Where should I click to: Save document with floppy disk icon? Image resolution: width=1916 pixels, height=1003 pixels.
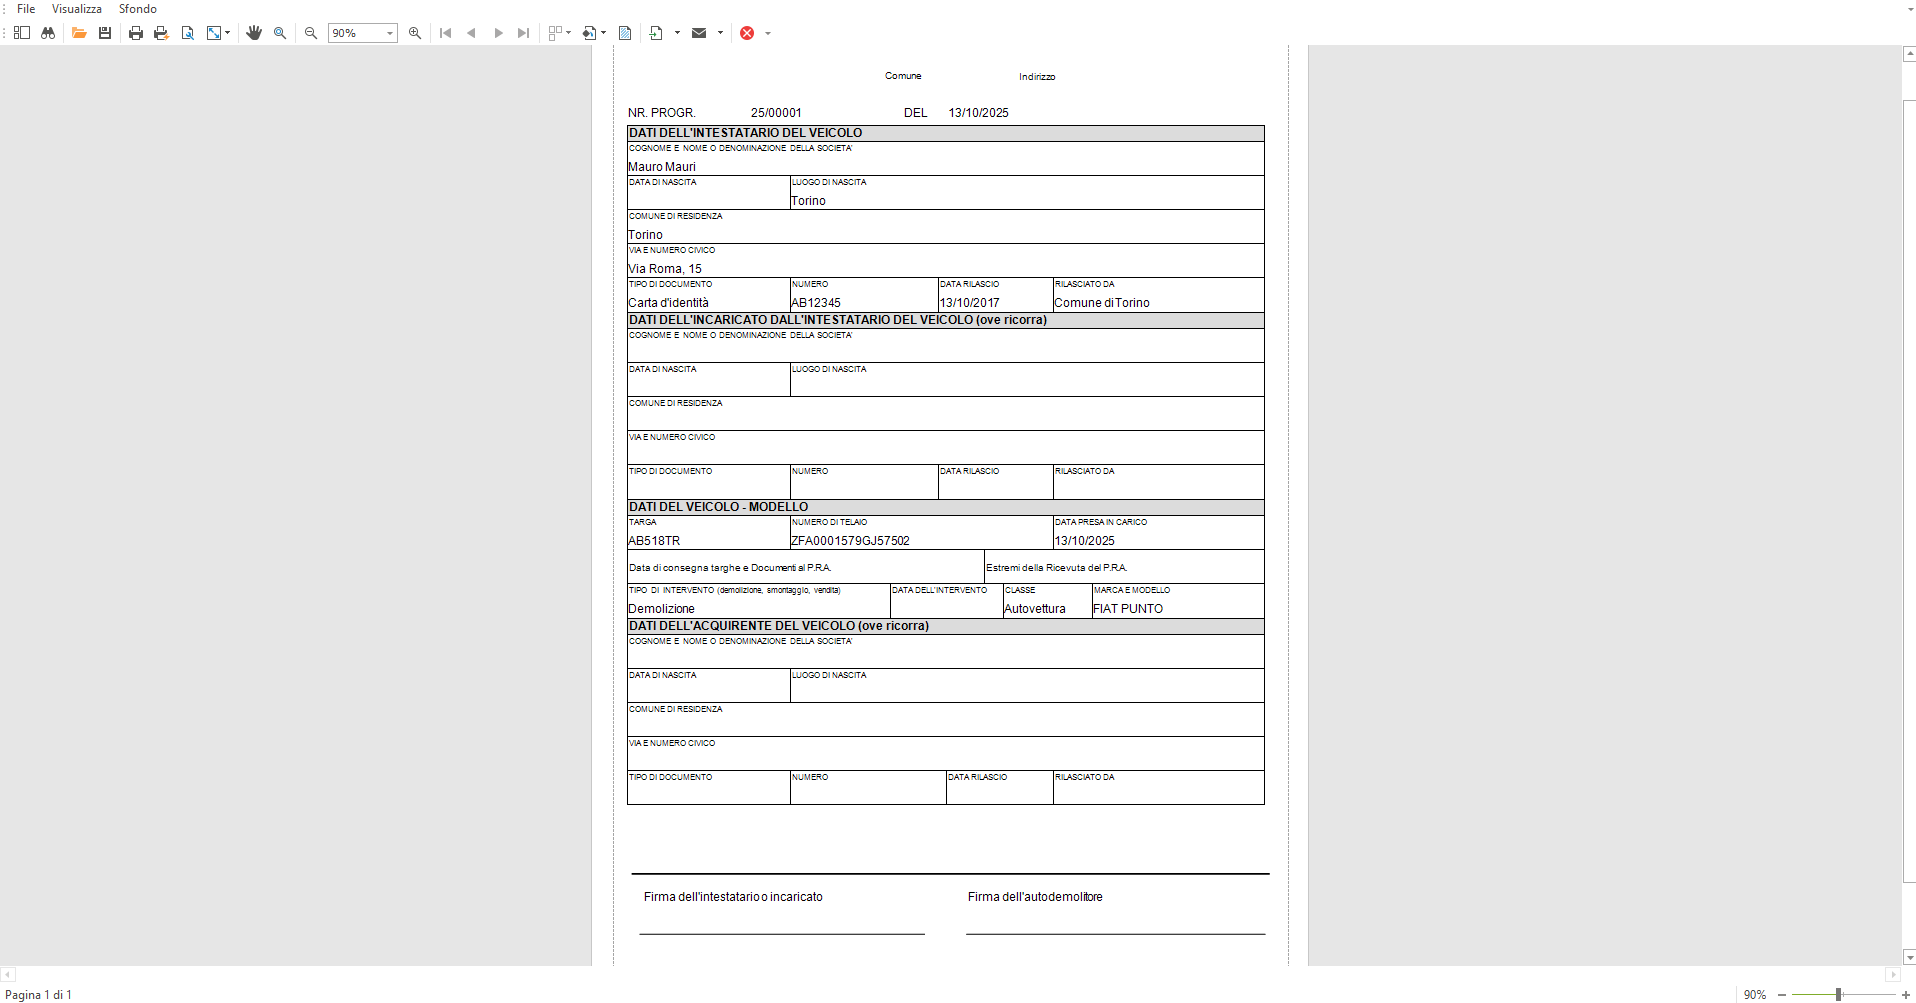click(x=105, y=33)
